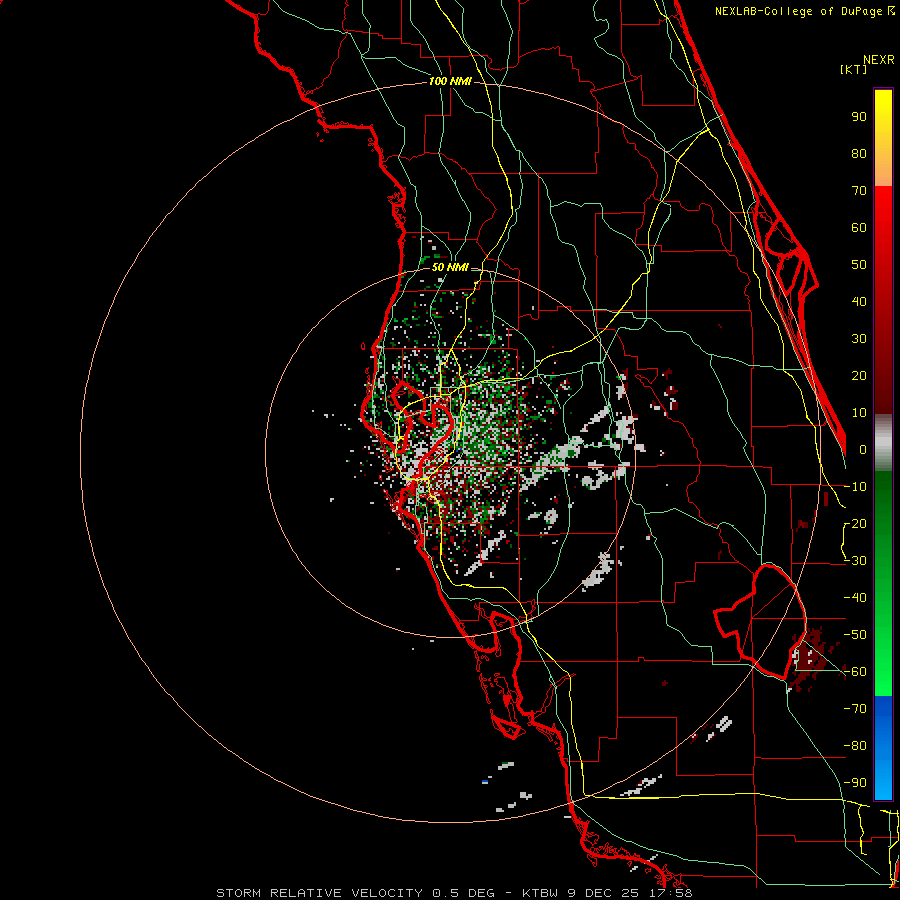Image resolution: width=900 pixels, height=900 pixels.
Task: Click the -10 knots scale label
Action: click(855, 487)
